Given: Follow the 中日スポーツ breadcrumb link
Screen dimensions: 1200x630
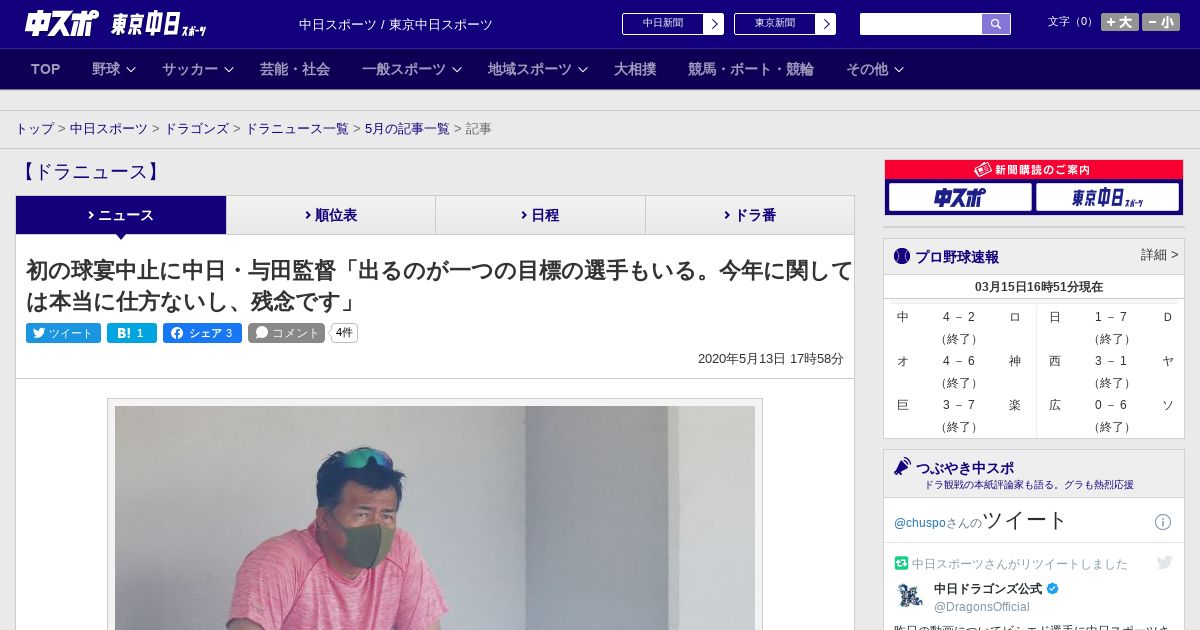Looking at the screenshot, I should click(x=109, y=129).
